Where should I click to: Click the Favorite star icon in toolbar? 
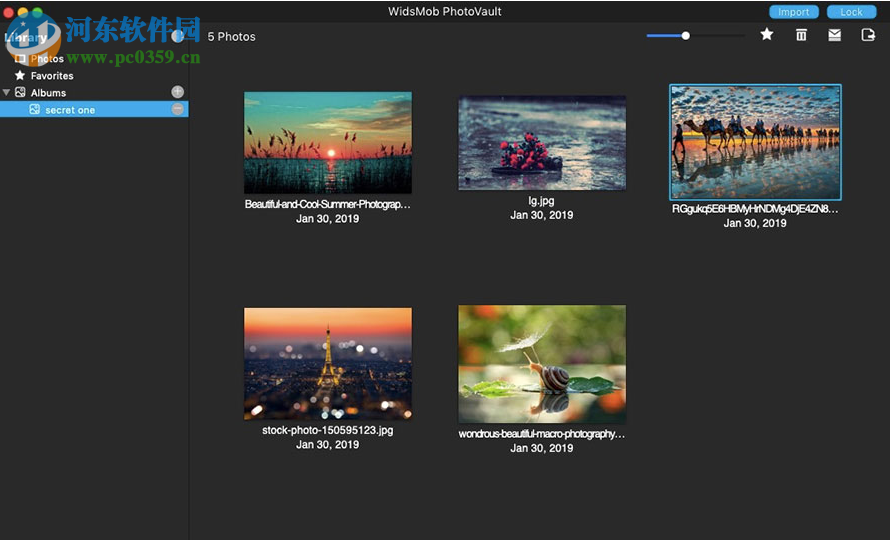[767, 35]
